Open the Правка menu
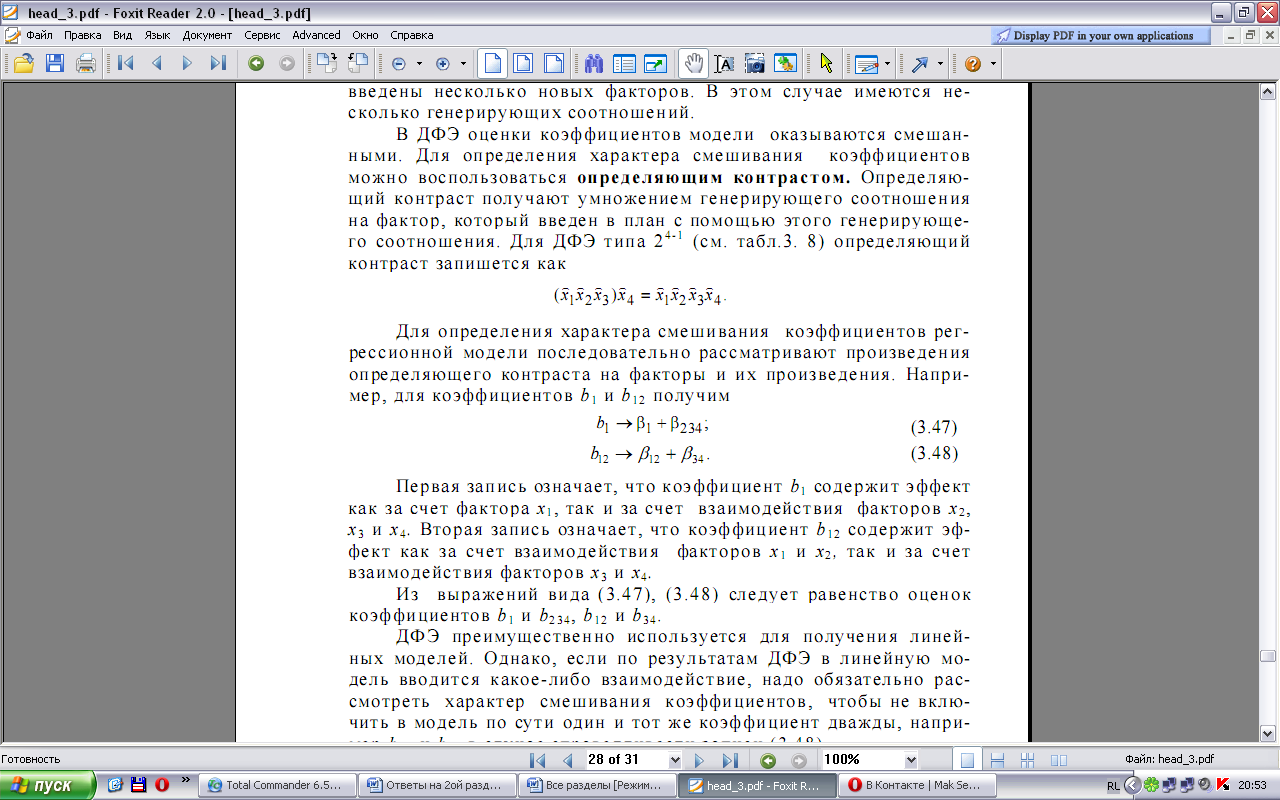This screenshot has width=1280, height=800. (x=83, y=34)
